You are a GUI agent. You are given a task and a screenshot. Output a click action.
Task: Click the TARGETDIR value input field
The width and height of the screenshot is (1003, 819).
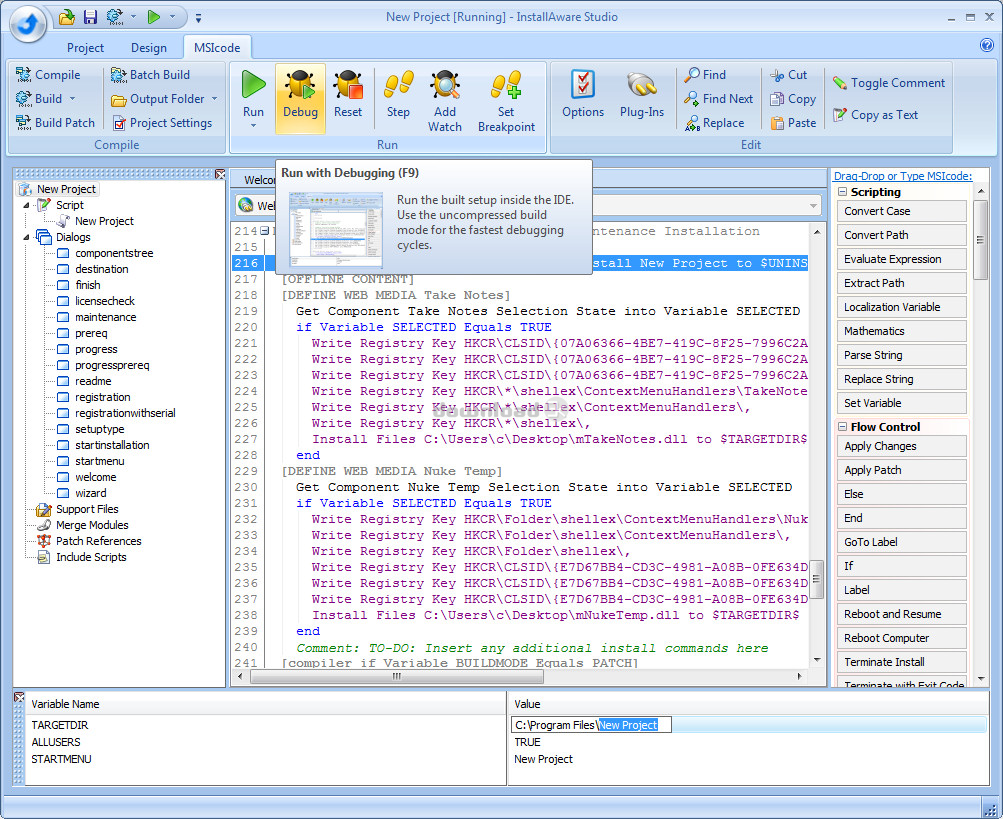tap(591, 725)
